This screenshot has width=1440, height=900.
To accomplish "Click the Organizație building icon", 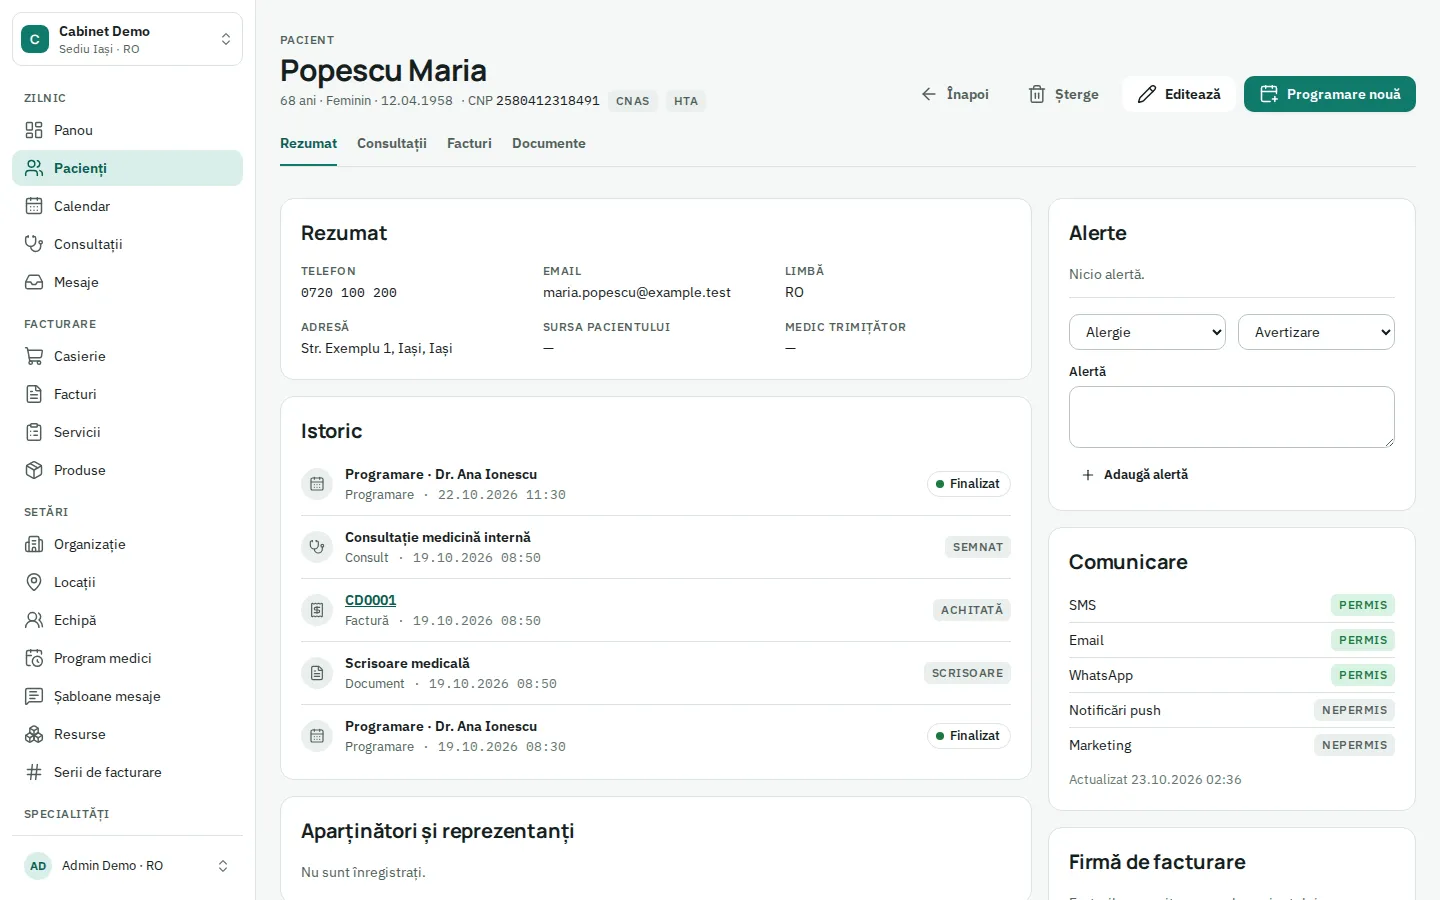I will (x=34, y=544).
